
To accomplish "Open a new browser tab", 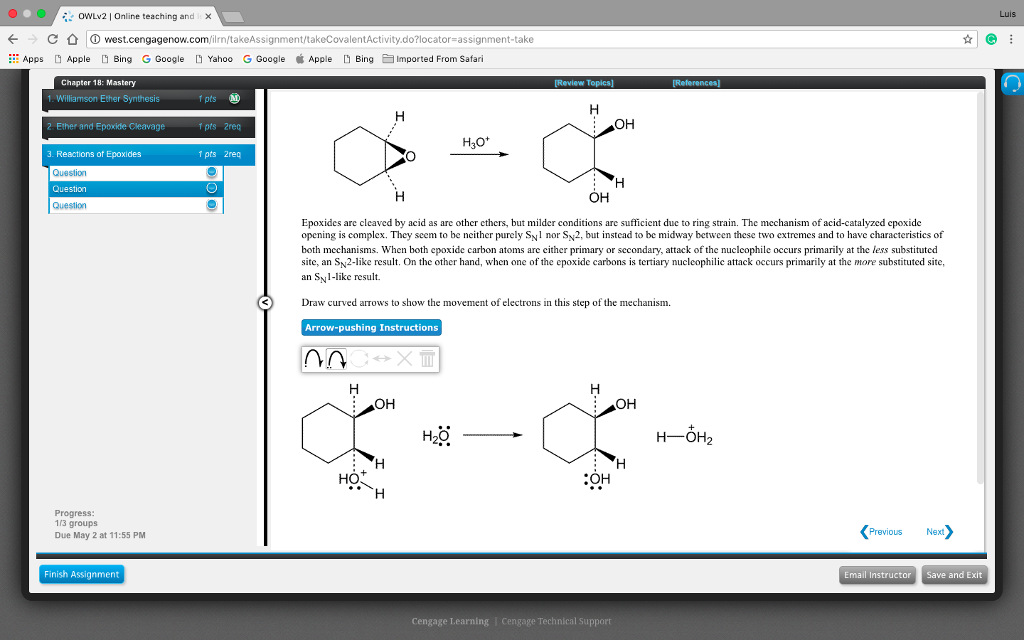I will (232, 16).
